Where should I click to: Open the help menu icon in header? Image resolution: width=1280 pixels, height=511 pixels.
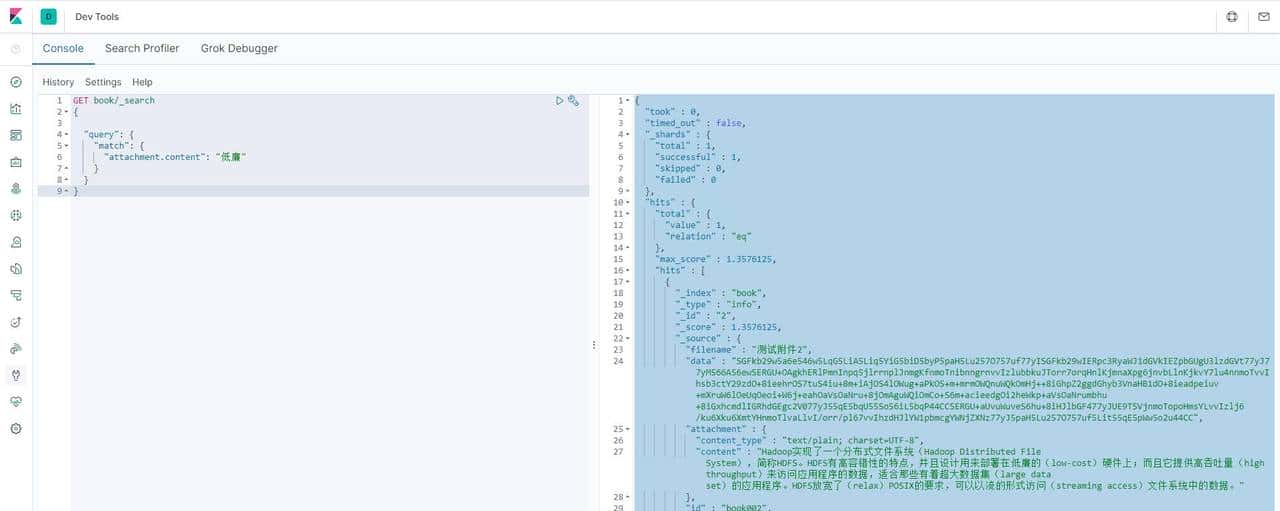(x=1232, y=17)
